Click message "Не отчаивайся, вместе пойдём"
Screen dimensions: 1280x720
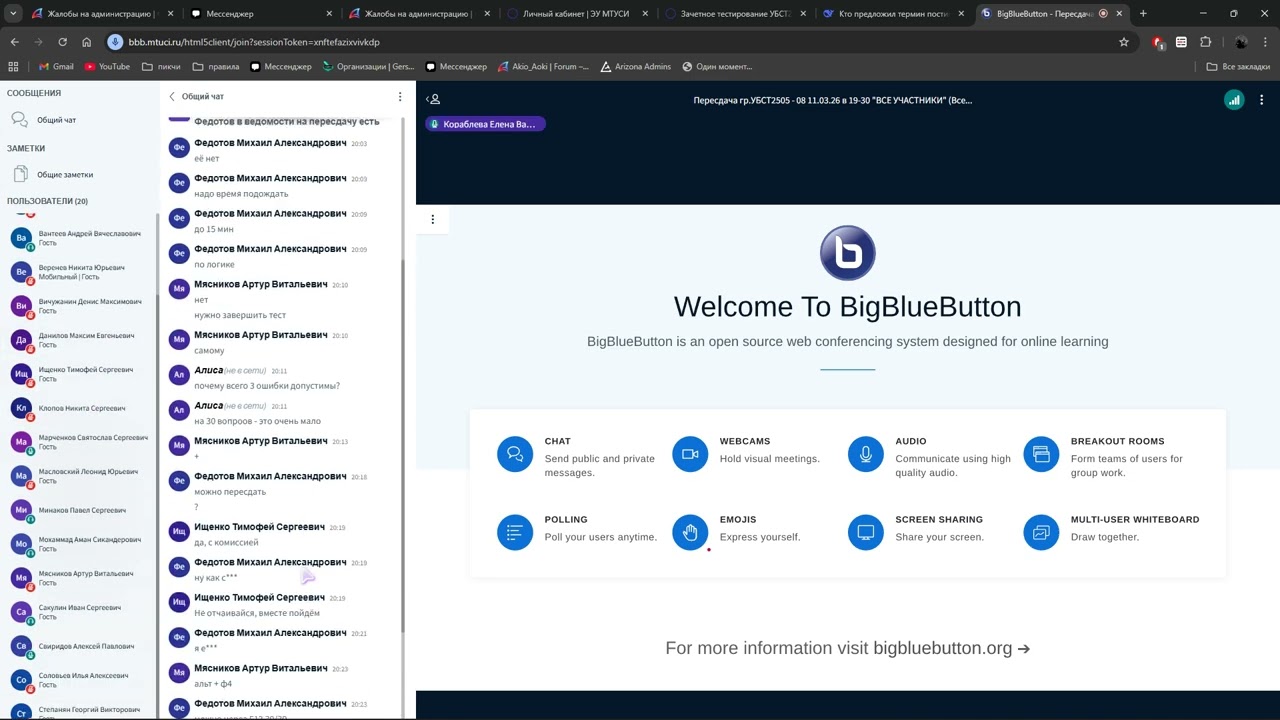[257, 613]
